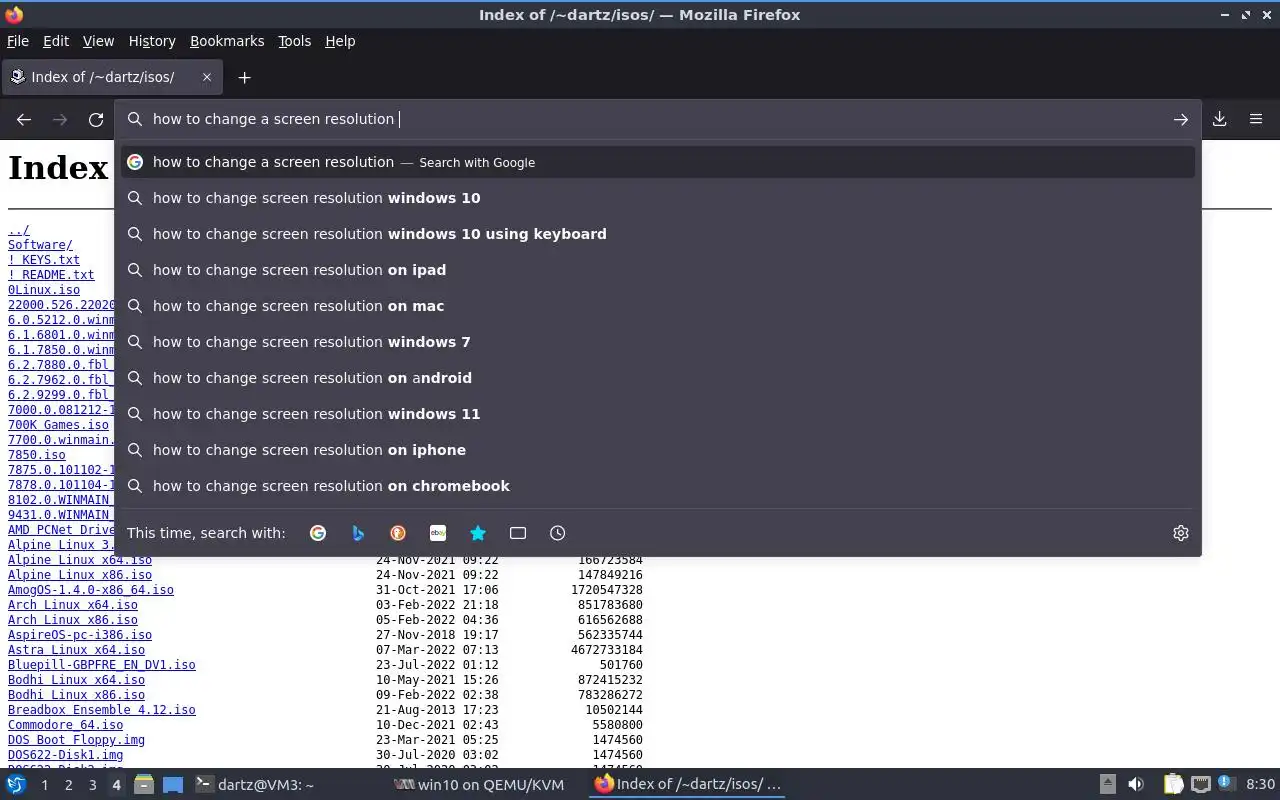This screenshot has width=1280, height=800.
Task: Switch to 'dartz@VM3: ~' terminal taskbar window
Action: coord(255,785)
